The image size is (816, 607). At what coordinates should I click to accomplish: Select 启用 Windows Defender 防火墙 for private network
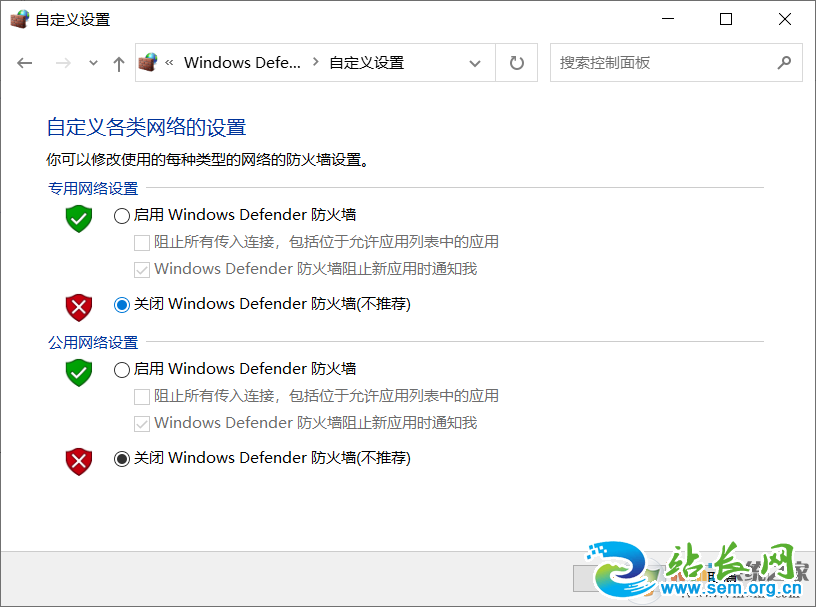click(121, 214)
